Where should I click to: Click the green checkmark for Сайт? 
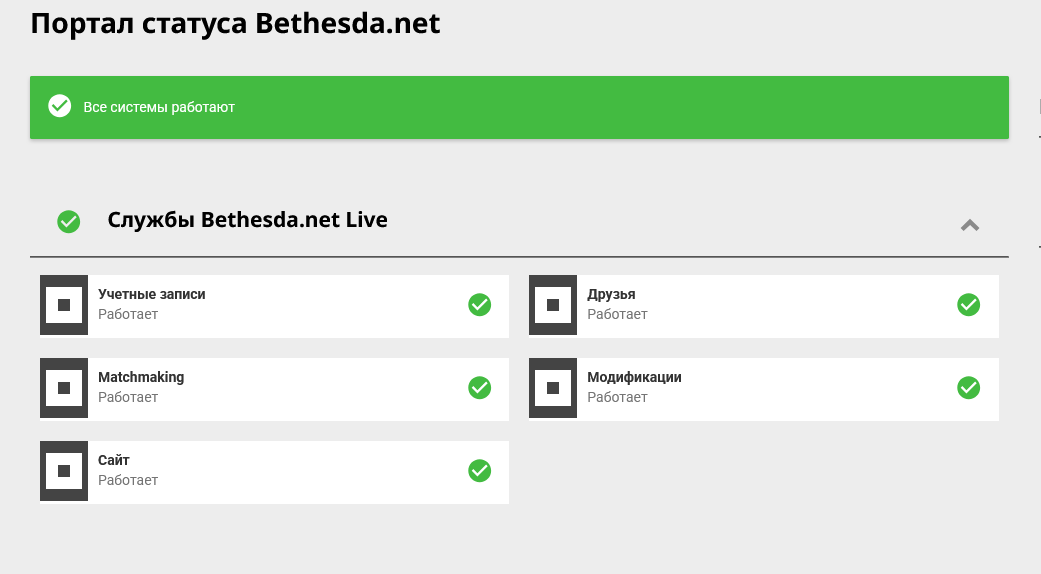[x=479, y=470]
